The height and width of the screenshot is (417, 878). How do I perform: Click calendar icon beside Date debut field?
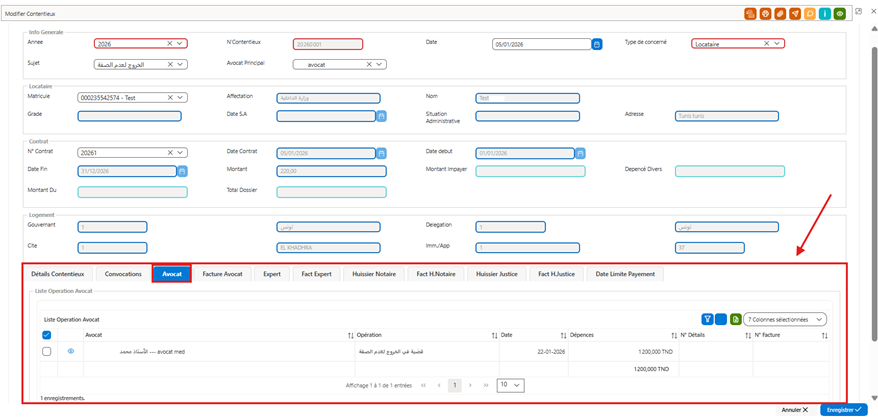tap(581, 153)
